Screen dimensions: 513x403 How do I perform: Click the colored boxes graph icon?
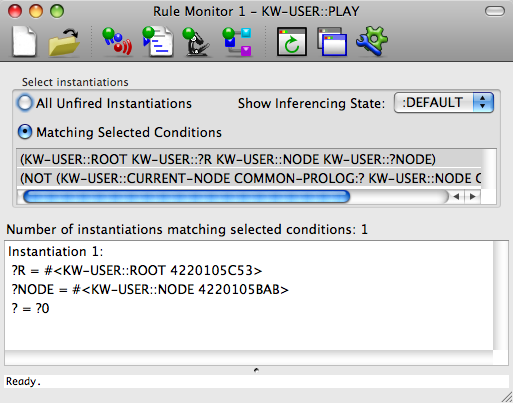237,42
